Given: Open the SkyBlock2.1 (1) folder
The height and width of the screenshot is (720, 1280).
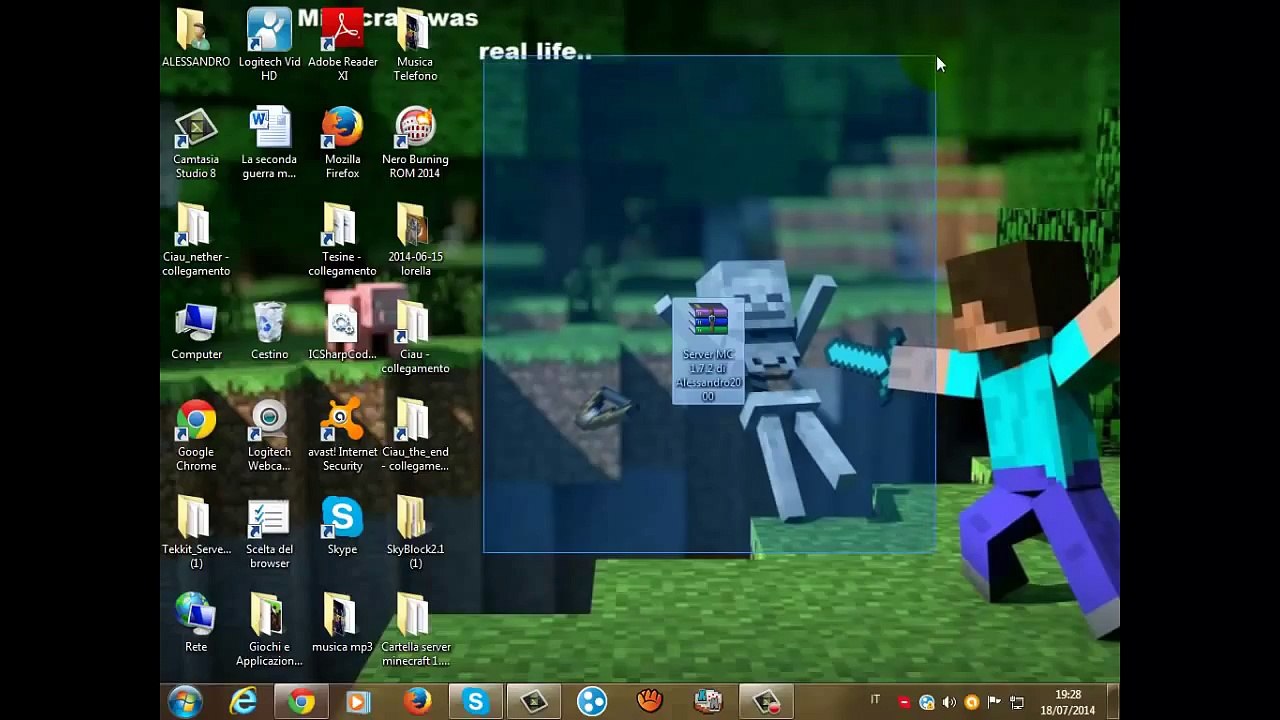Looking at the screenshot, I should 415,532.
